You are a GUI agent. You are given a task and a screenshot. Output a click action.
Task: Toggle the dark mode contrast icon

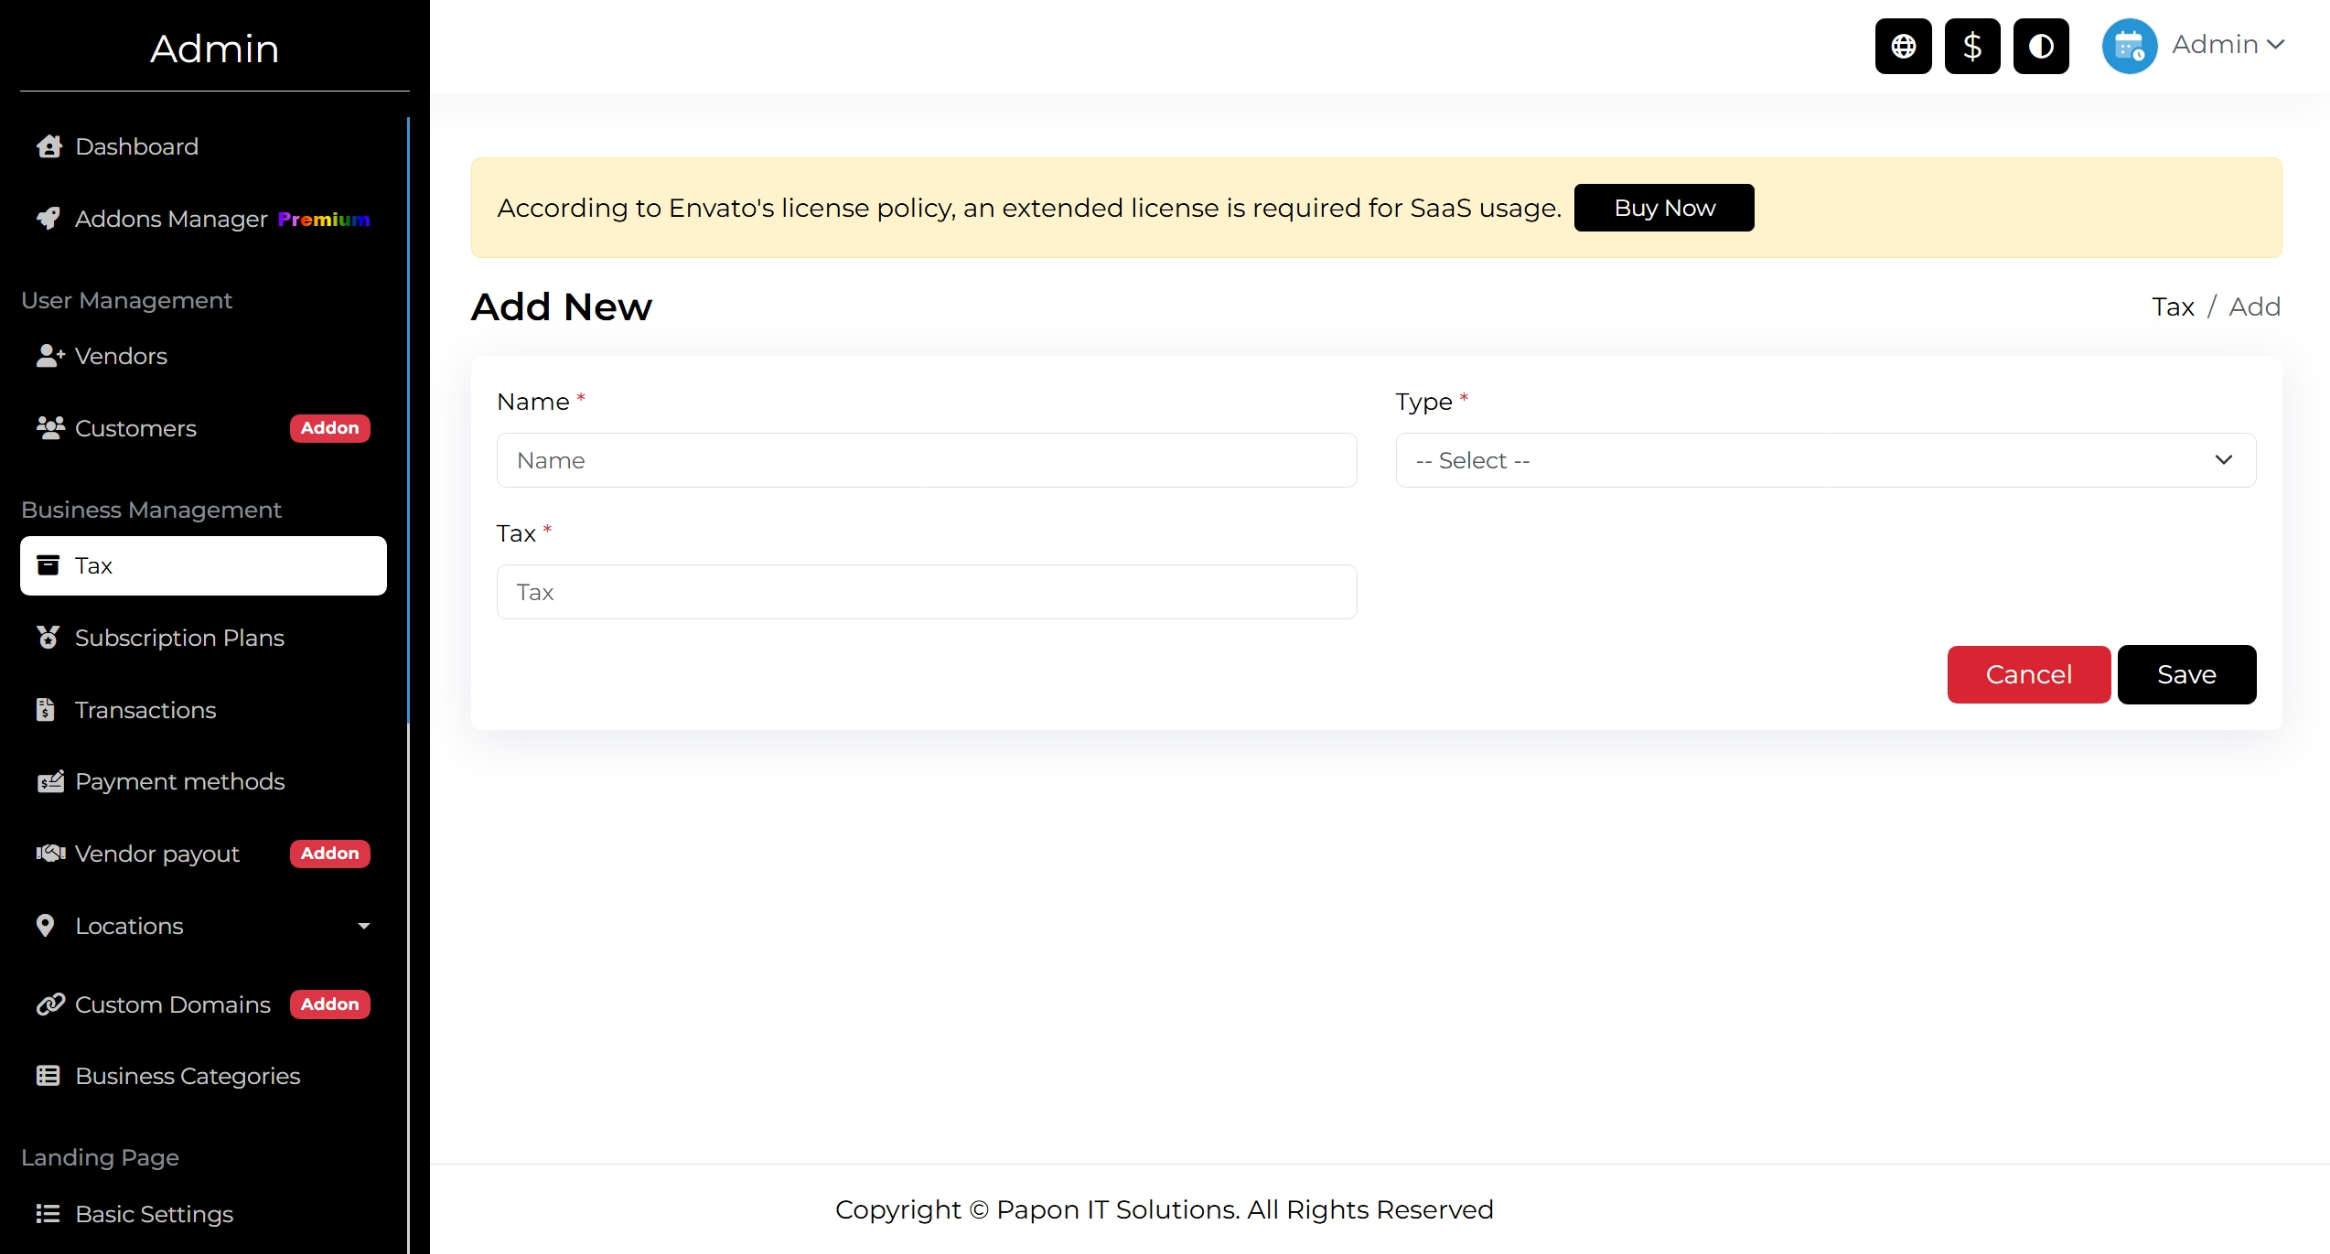tap(2041, 46)
